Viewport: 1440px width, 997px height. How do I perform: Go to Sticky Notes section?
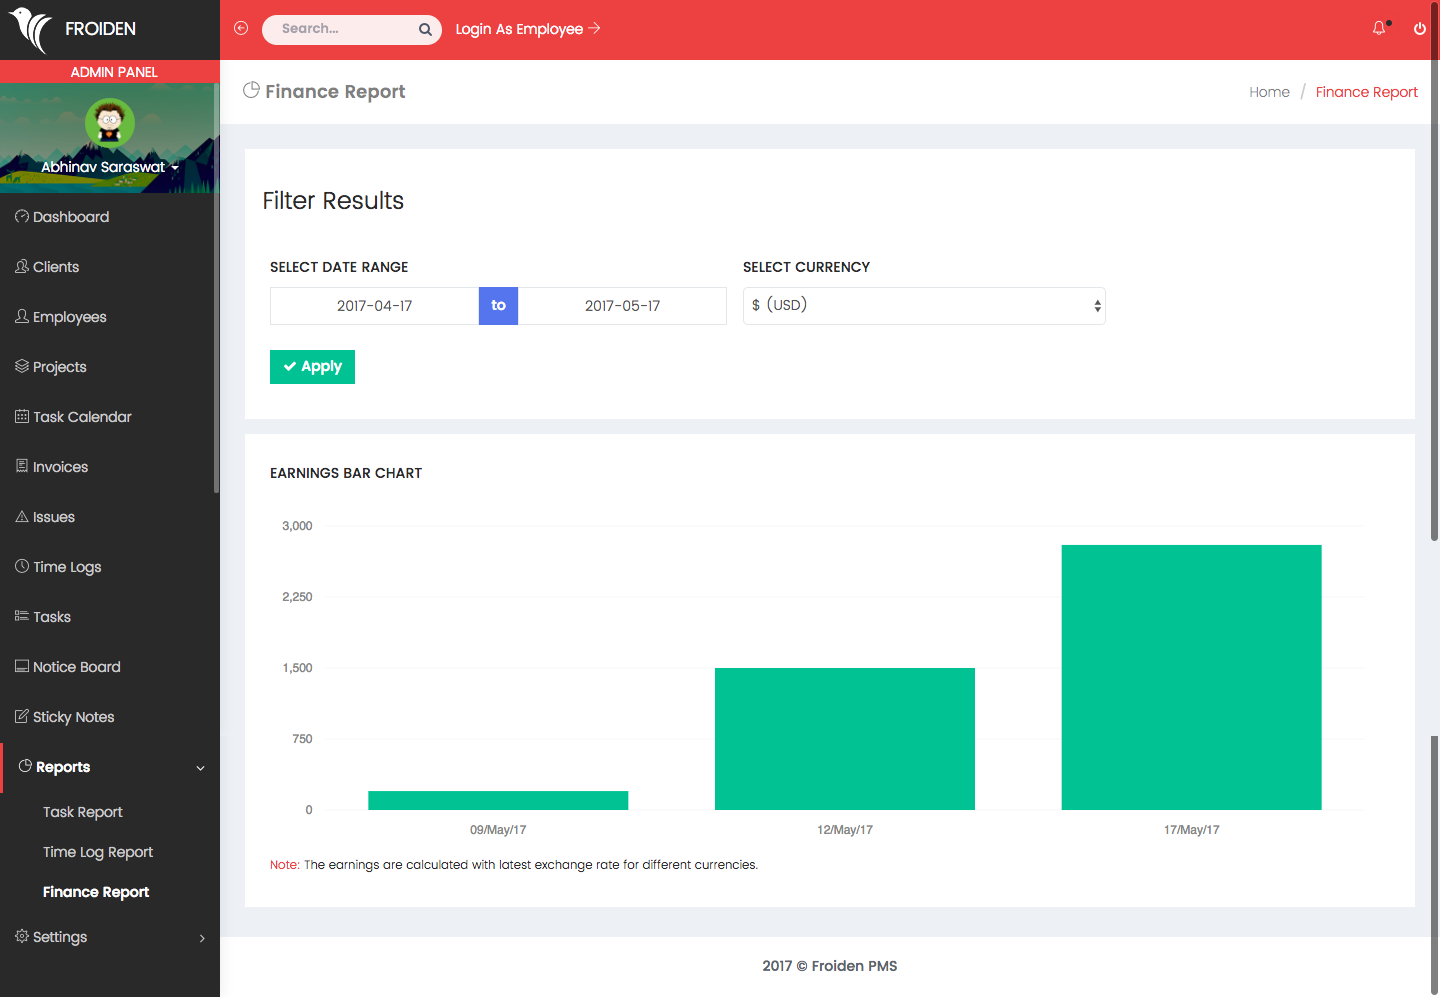(73, 717)
